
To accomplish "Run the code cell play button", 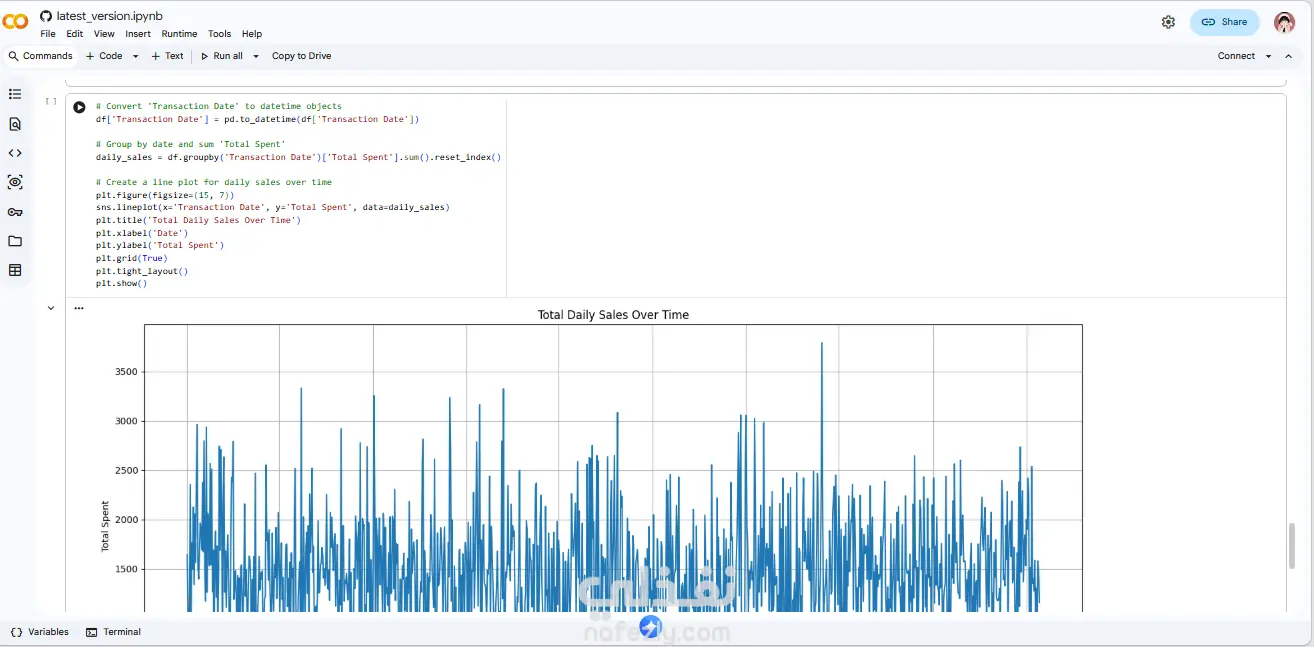I will (x=79, y=107).
